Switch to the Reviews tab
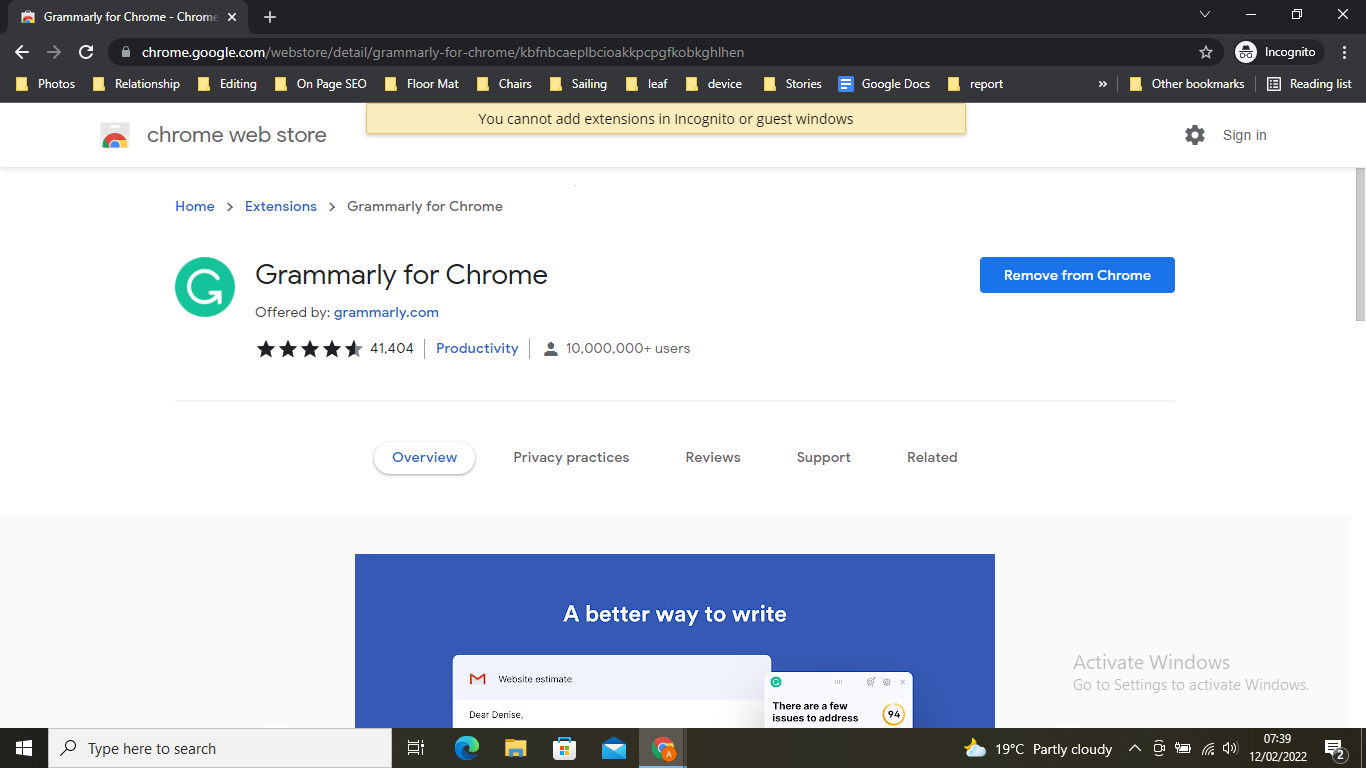 click(x=713, y=457)
